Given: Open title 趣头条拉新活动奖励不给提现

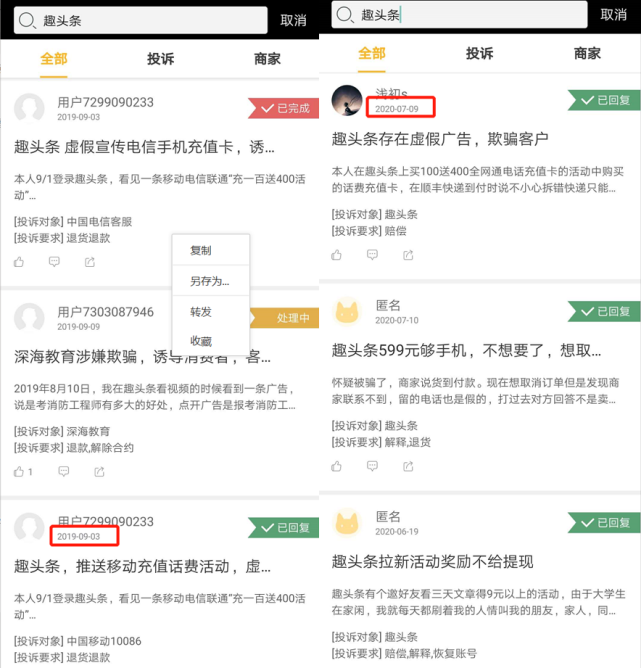Looking at the screenshot, I should tap(432, 561).
